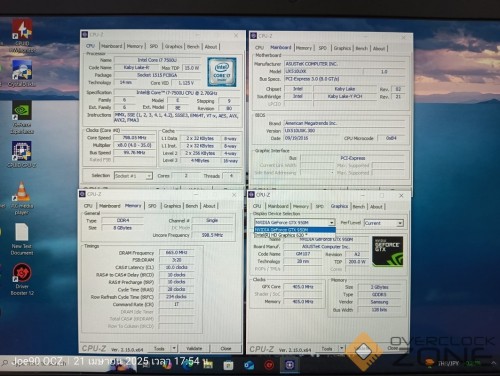Open the VLC media player shortcut
Image resolution: width=500 pixels, height=376 pixels.
22,198
